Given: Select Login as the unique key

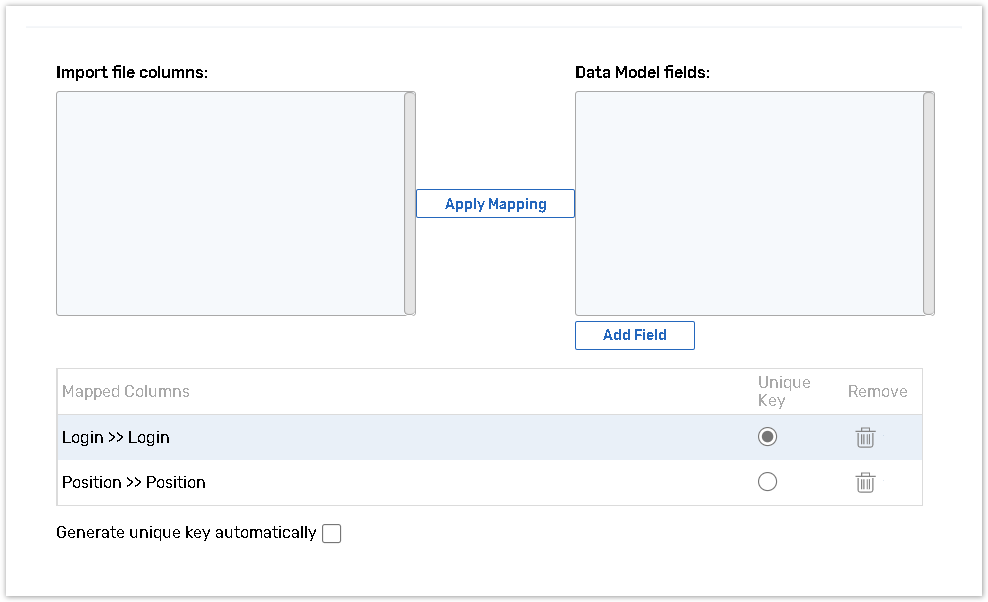Looking at the screenshot, I should 767,437.
